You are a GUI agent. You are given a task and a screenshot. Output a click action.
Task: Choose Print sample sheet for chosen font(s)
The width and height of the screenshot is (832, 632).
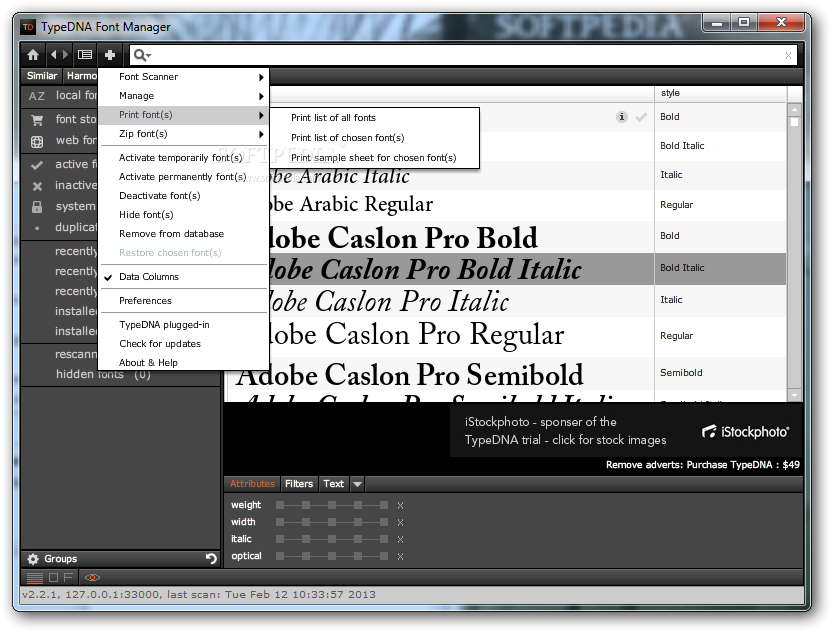pyautogui.click(x=374, y=158)
